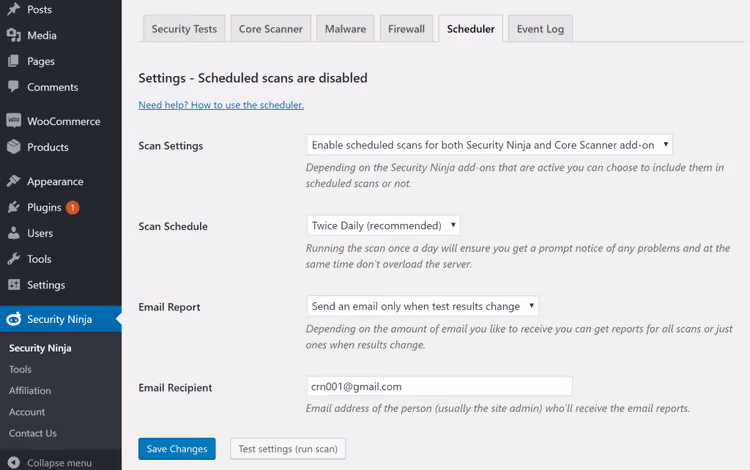Click the Save Changes button
This screenshot has width=750, height=470.
[x=177, y=449]
